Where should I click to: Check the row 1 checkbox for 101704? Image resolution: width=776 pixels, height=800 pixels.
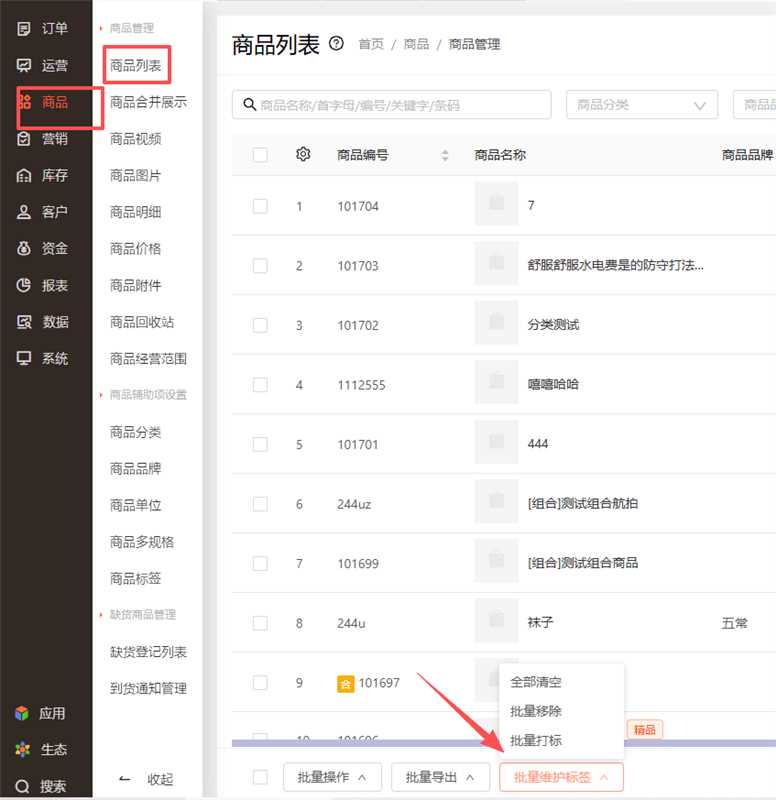coord(260,206)
